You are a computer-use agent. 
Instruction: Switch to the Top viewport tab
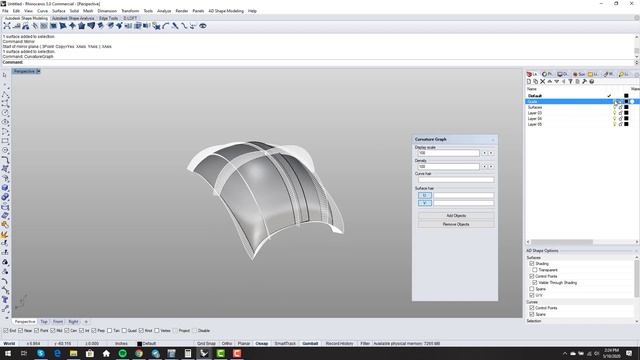(x=44, y=322)
